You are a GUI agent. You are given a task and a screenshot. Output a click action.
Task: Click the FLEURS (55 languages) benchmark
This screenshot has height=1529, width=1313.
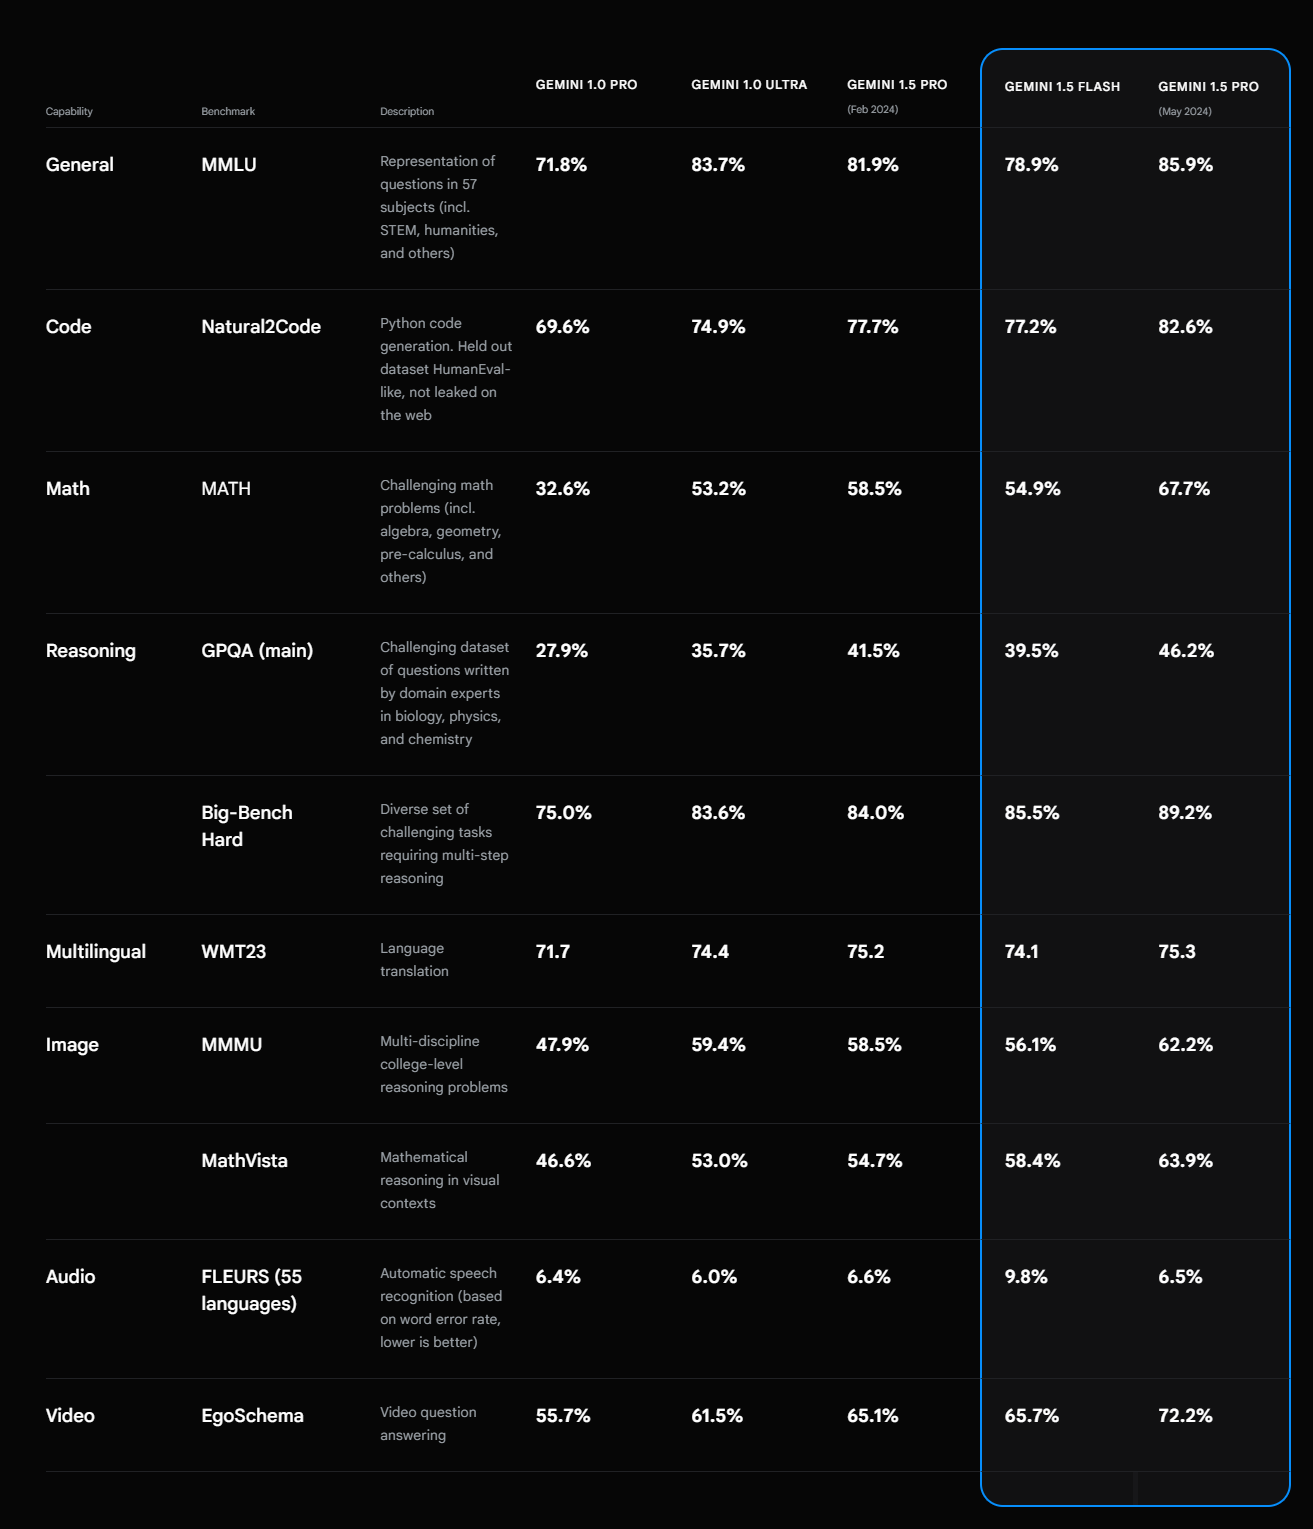(x=251, y=1290)
